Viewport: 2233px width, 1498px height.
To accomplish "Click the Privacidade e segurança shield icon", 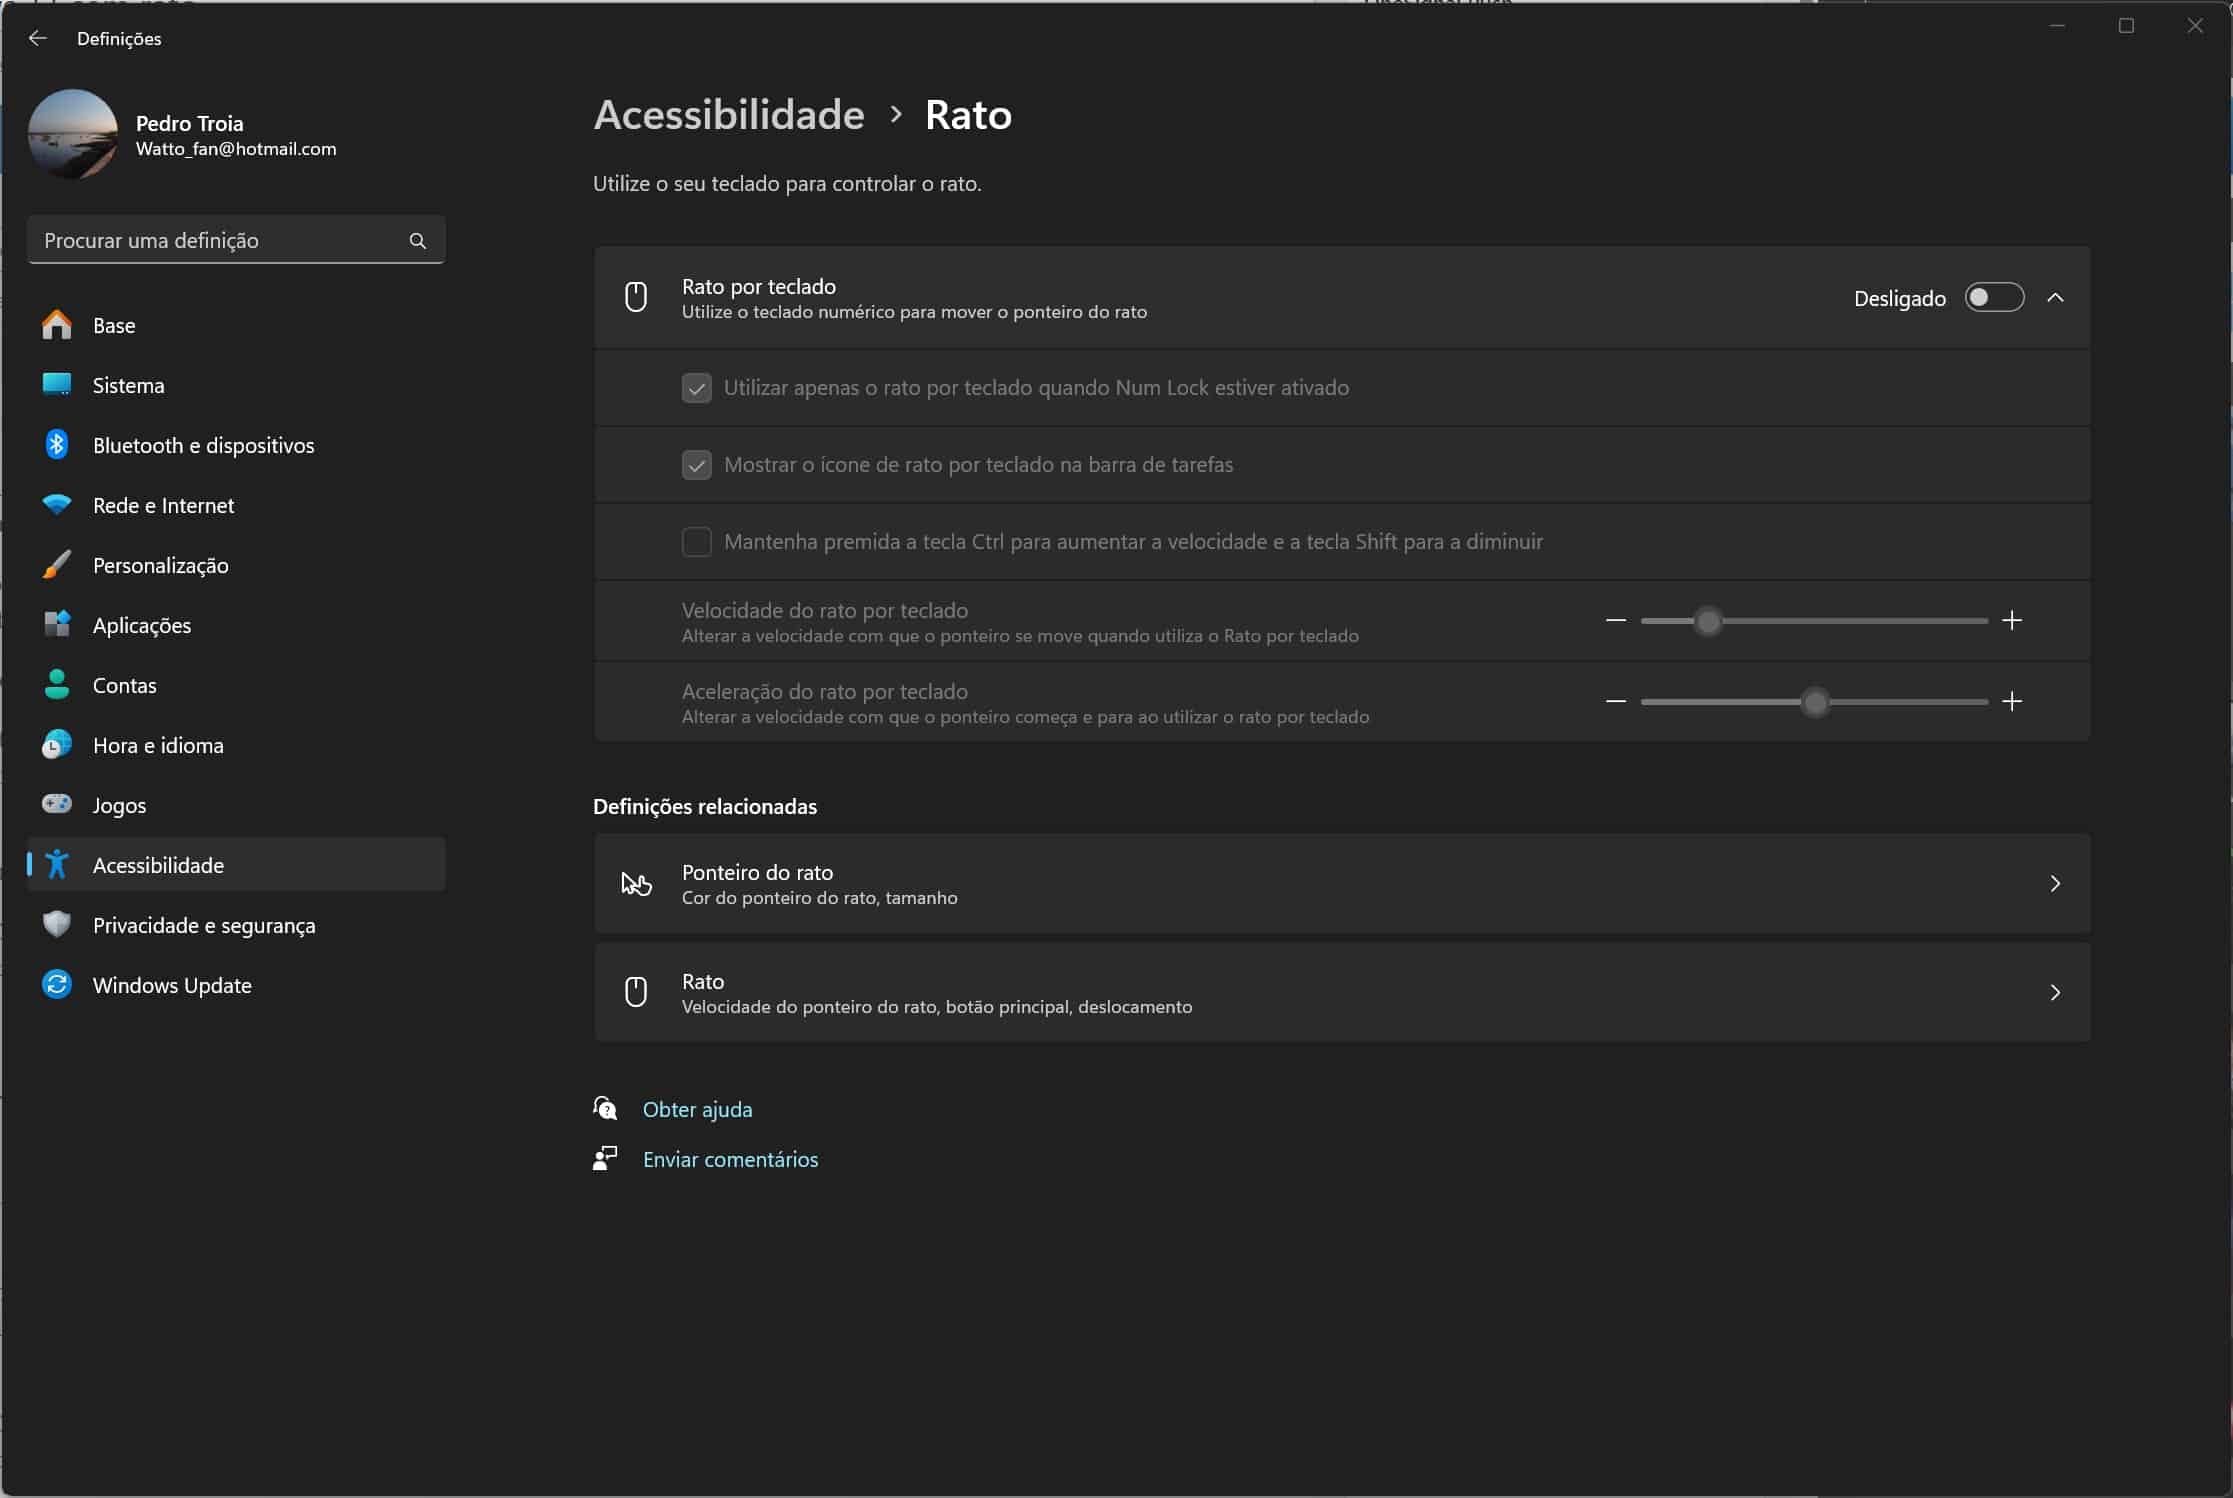I will pos(57,924).
